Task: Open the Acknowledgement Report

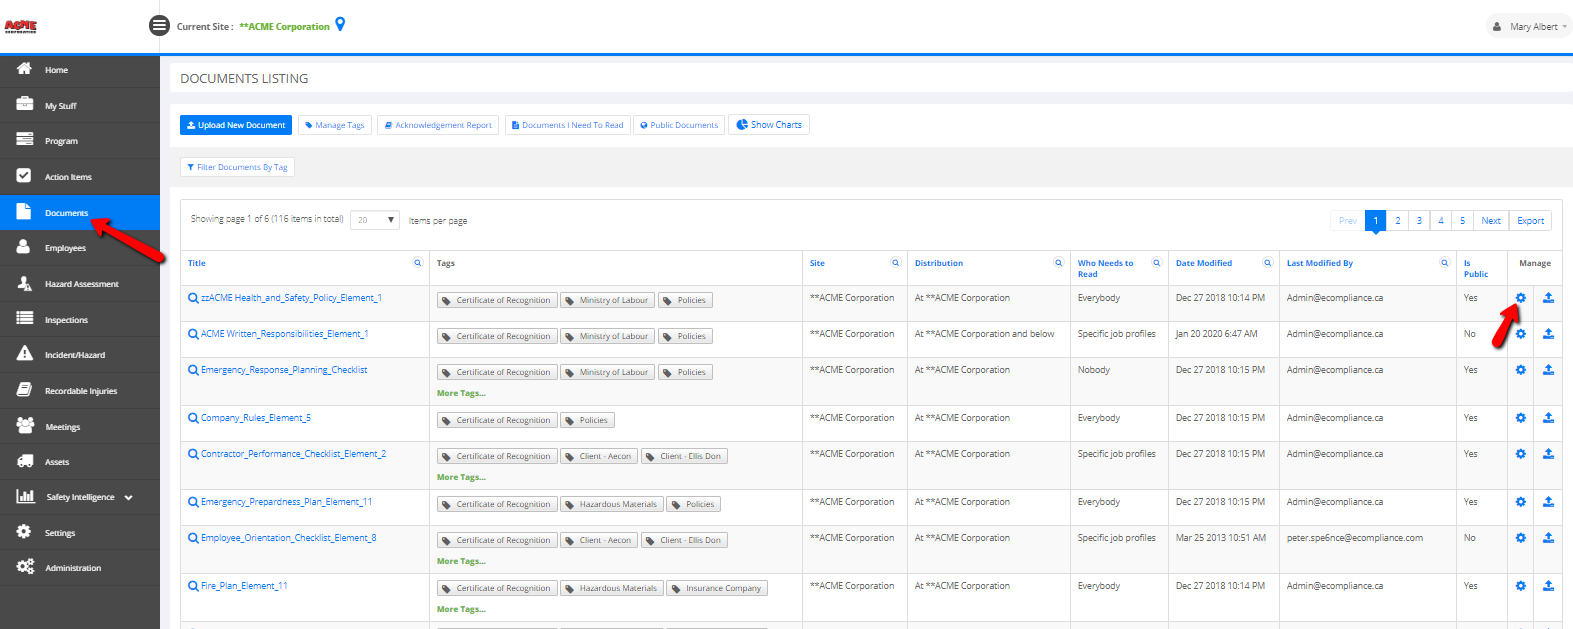Action: (x=438, y=125)
